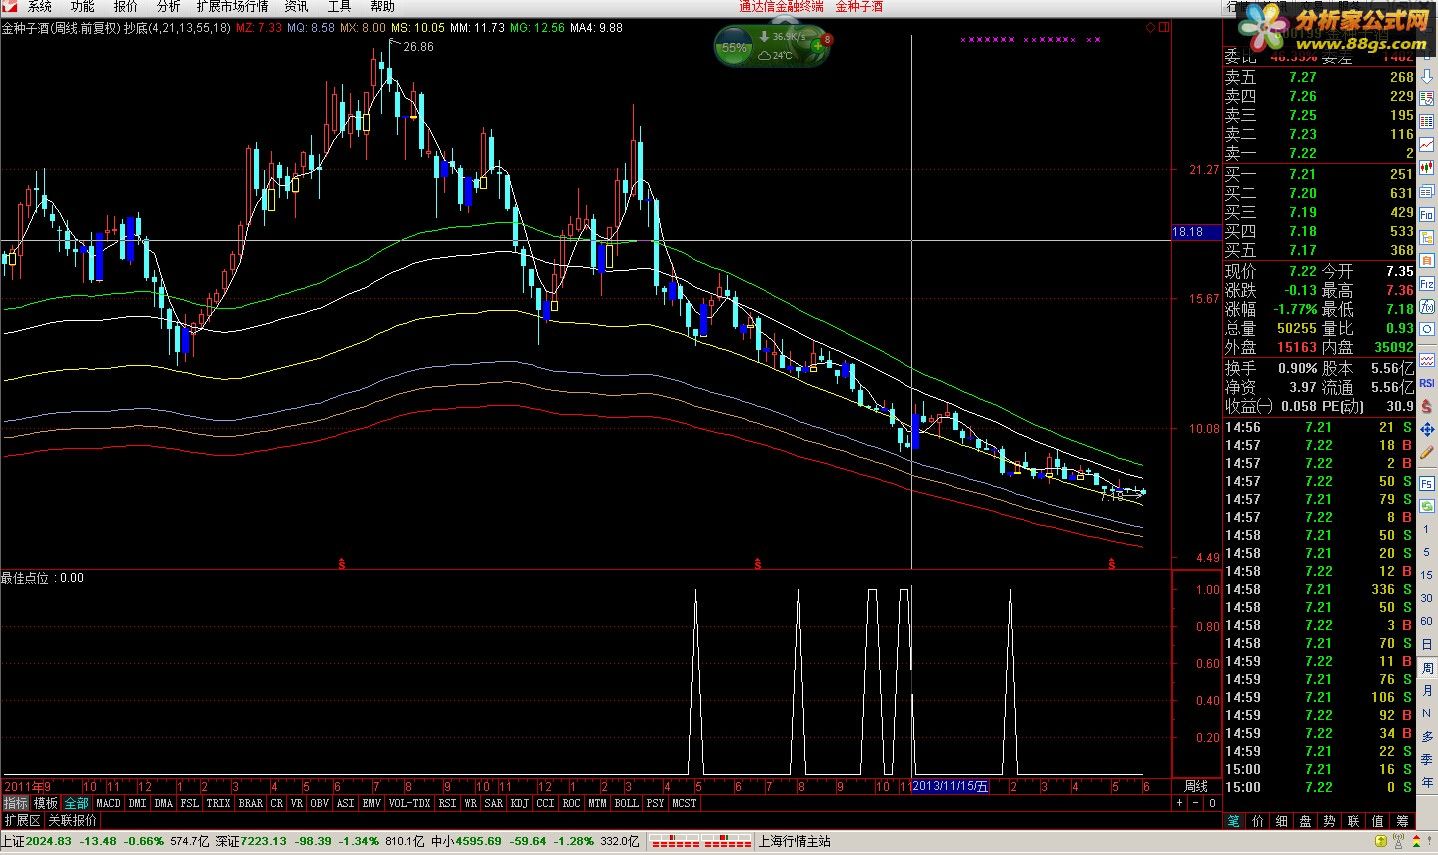Click the 上证 index value 2024.83

[49, 841]
